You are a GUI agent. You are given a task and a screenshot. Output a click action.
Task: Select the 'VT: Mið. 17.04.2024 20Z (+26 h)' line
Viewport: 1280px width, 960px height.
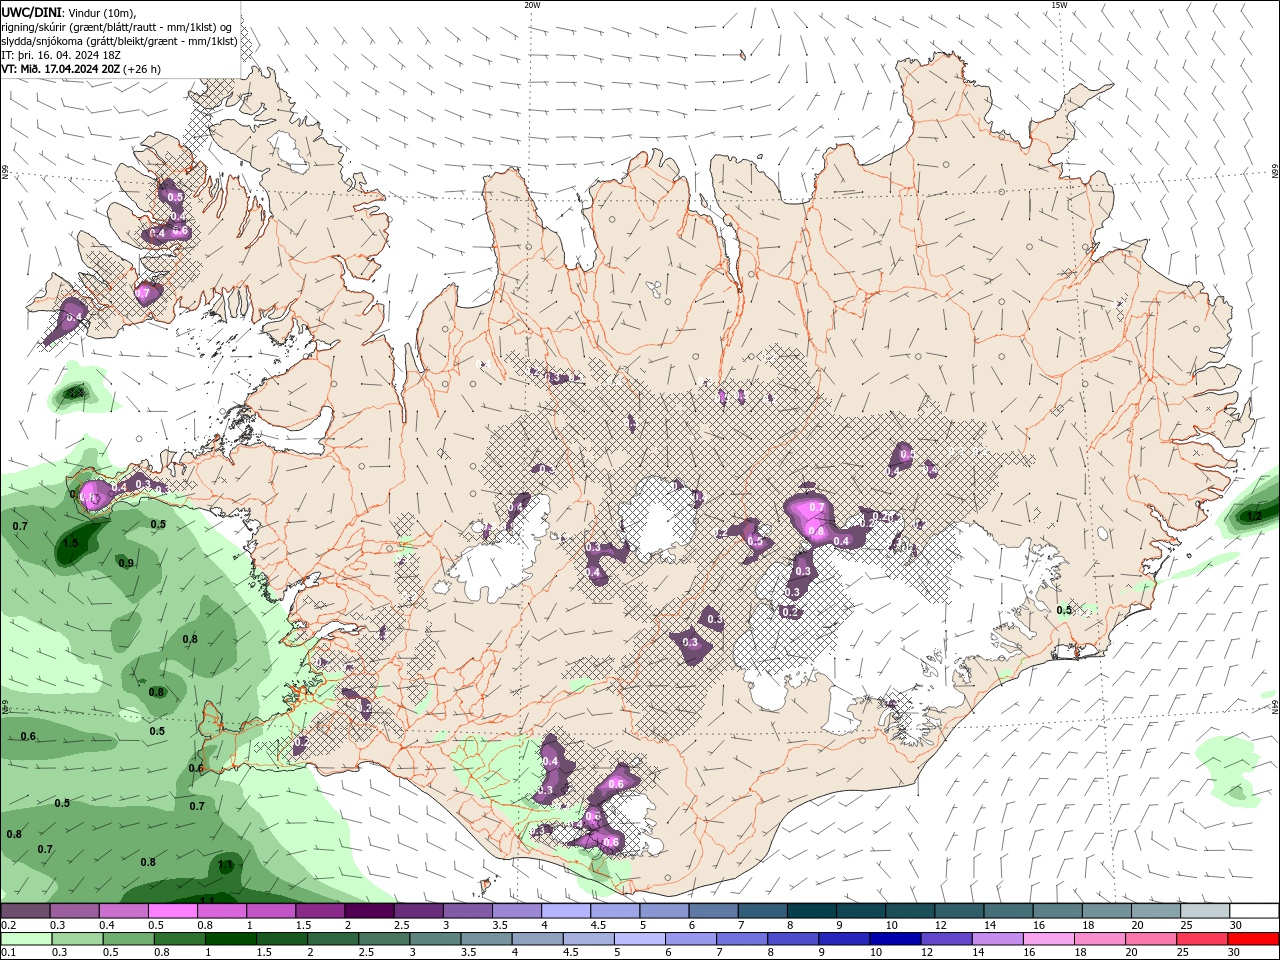81,69
